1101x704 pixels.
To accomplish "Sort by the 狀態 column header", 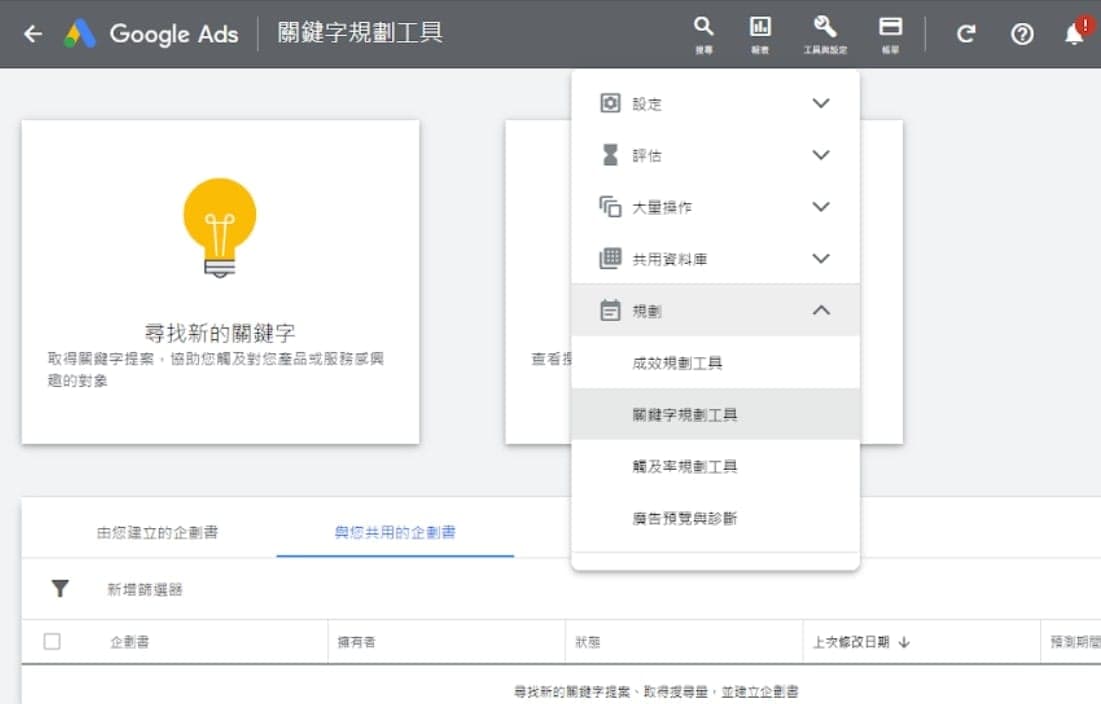I will [588, 642].
